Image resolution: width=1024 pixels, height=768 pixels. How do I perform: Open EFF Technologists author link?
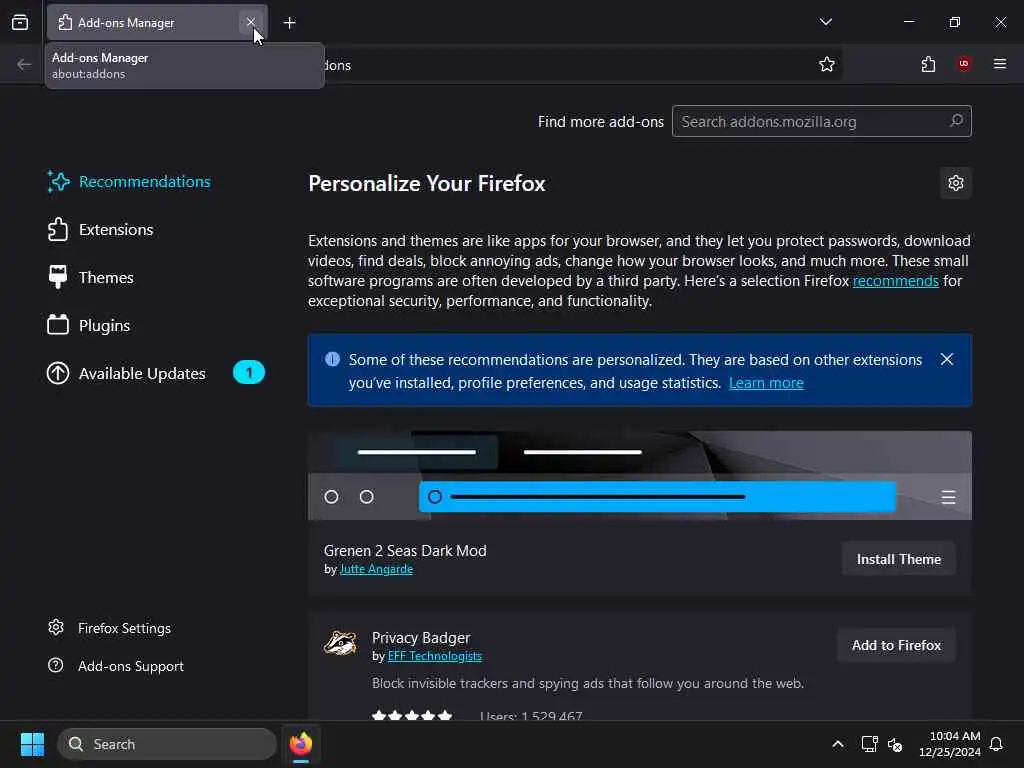point(435,656)
